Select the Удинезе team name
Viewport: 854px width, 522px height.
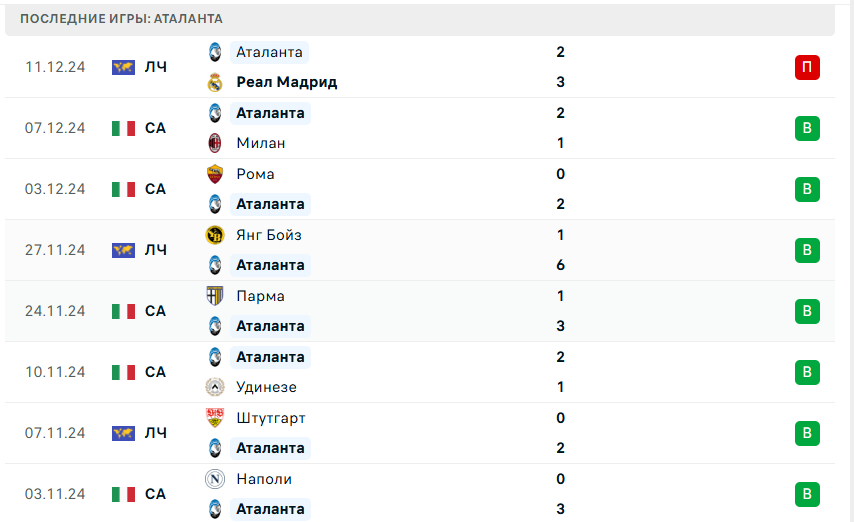click(x=266, y=387)
